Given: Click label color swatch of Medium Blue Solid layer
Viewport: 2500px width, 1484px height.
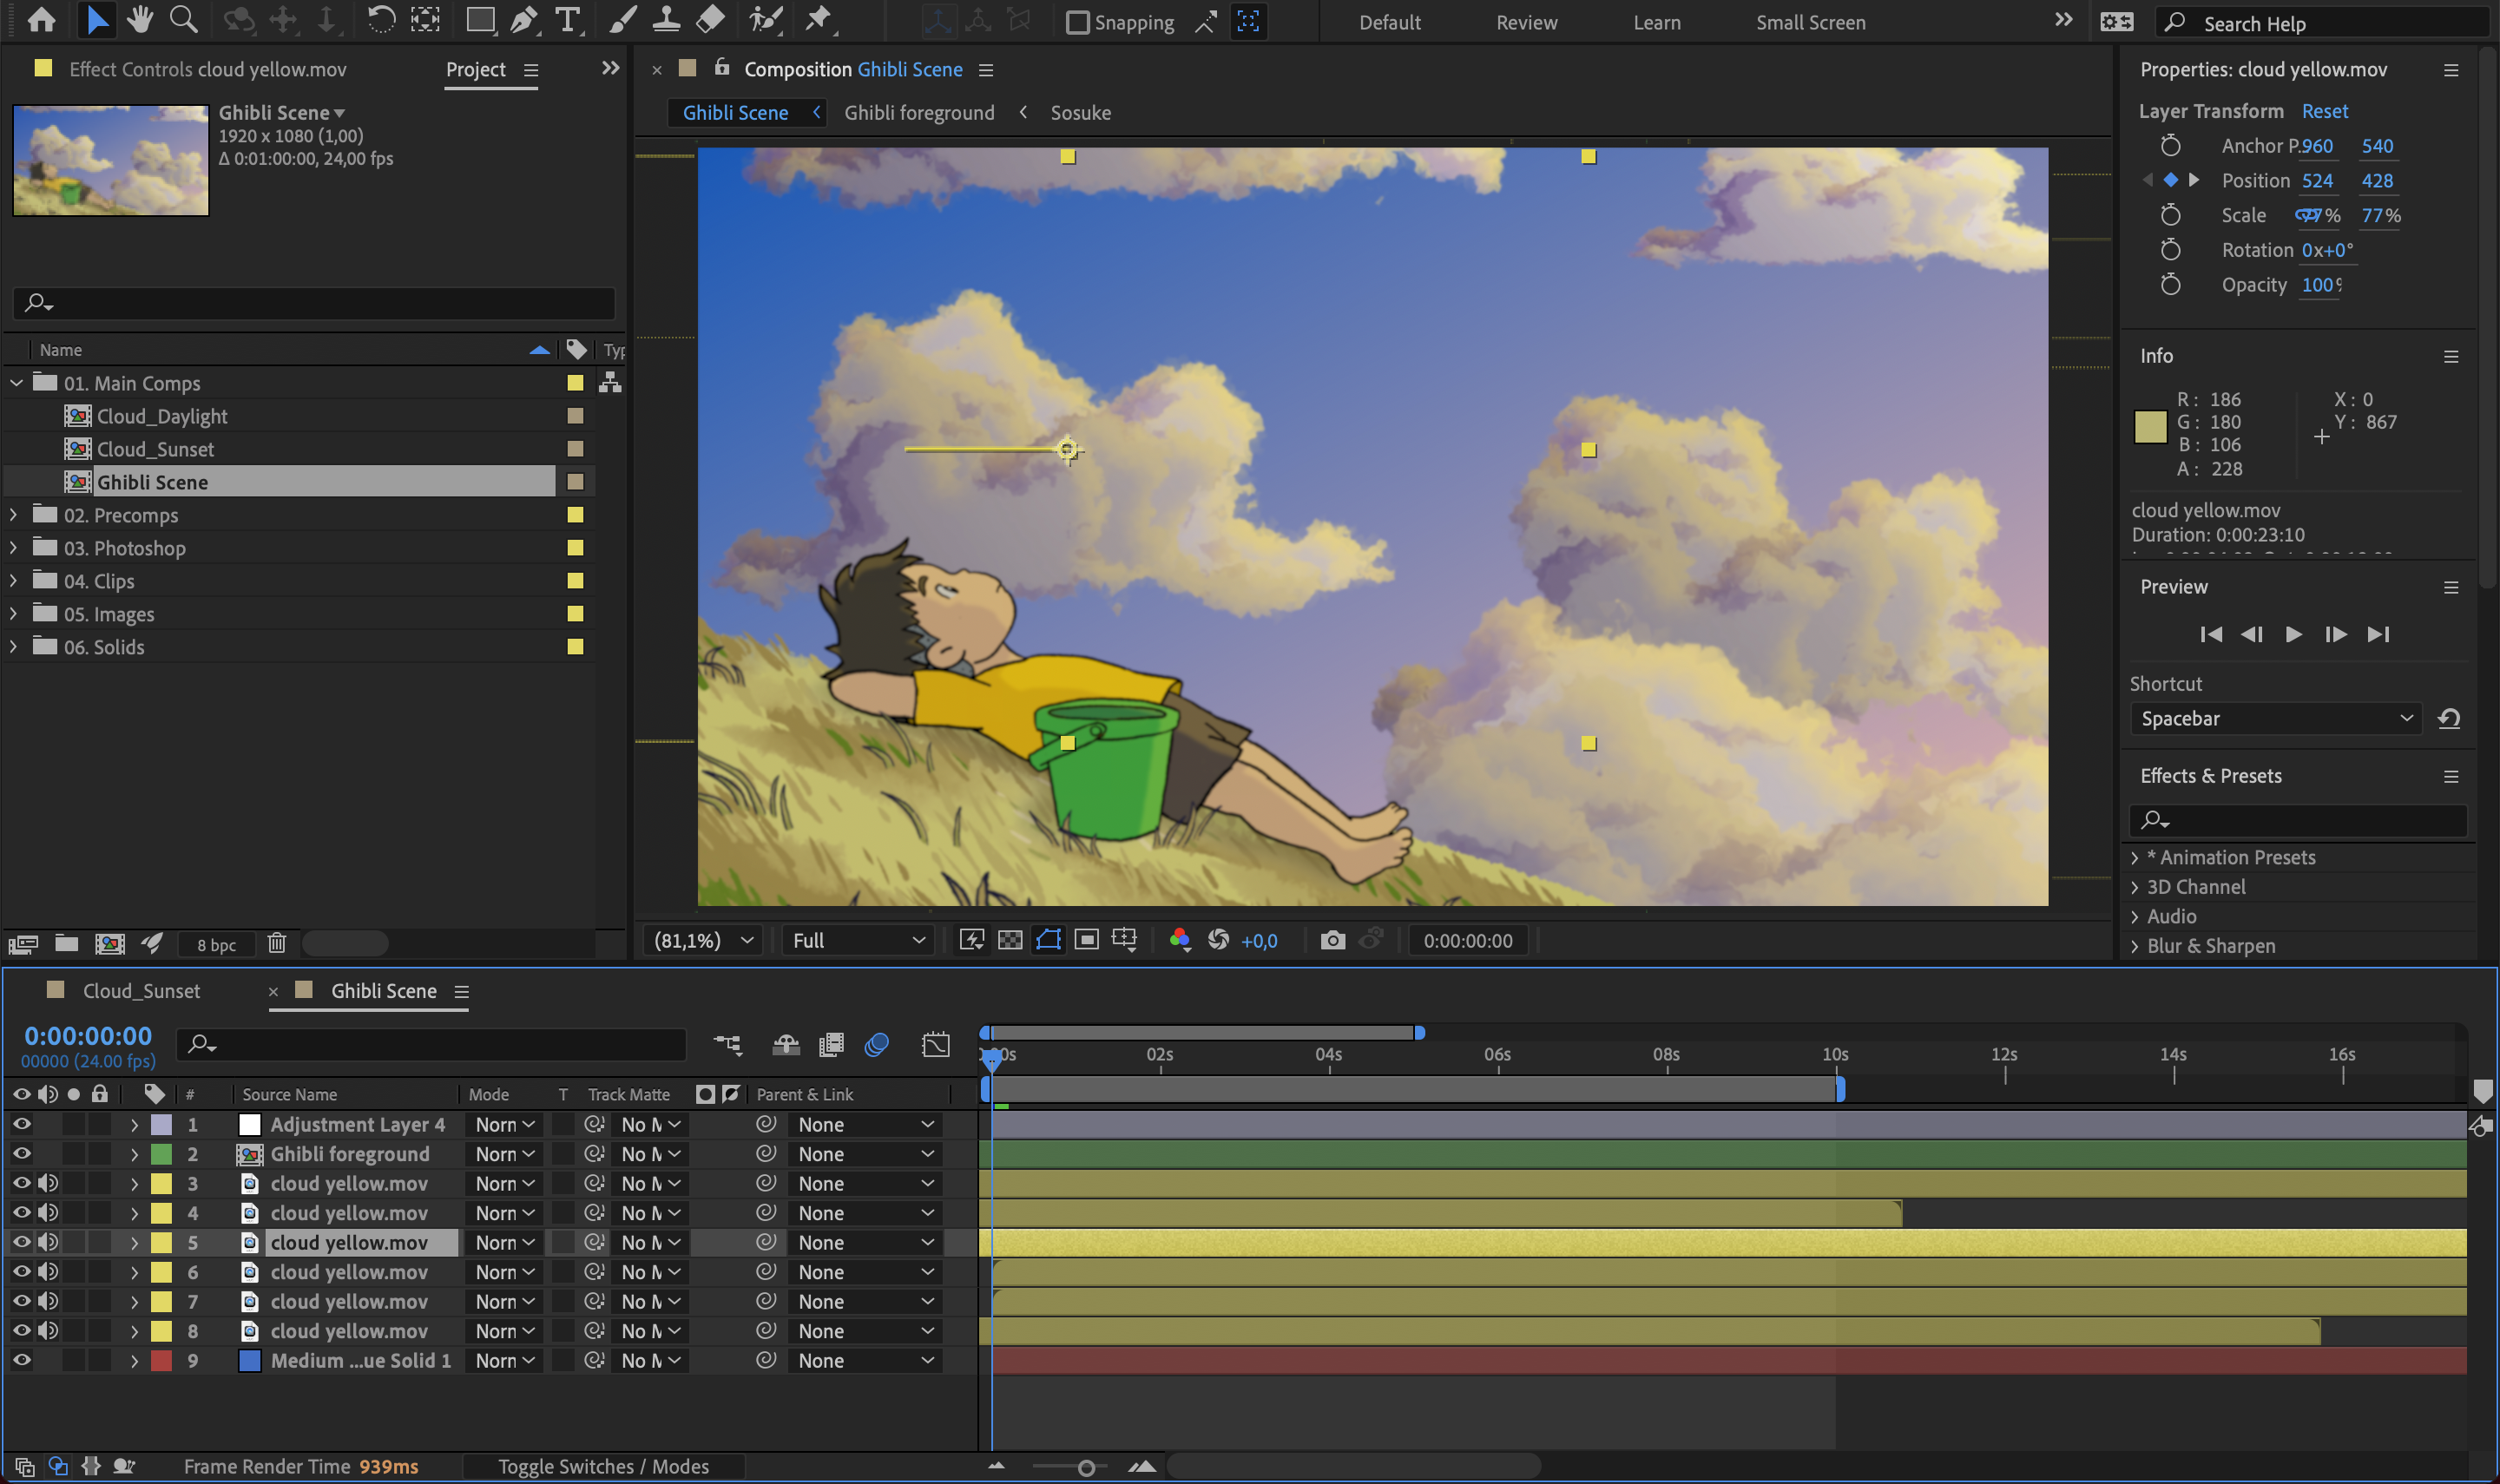Looking at the screenshot, I should click(x=161, y=1361).
